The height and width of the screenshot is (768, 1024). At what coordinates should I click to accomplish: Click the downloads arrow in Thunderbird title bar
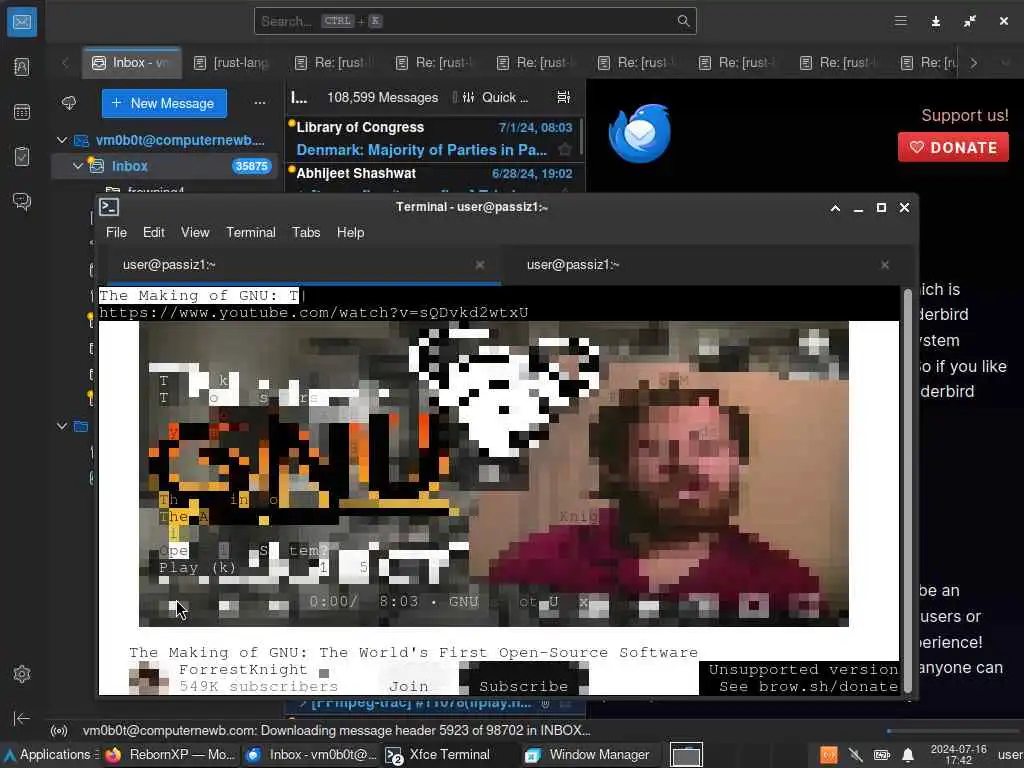pyautogui.click(x=936, y=22)
